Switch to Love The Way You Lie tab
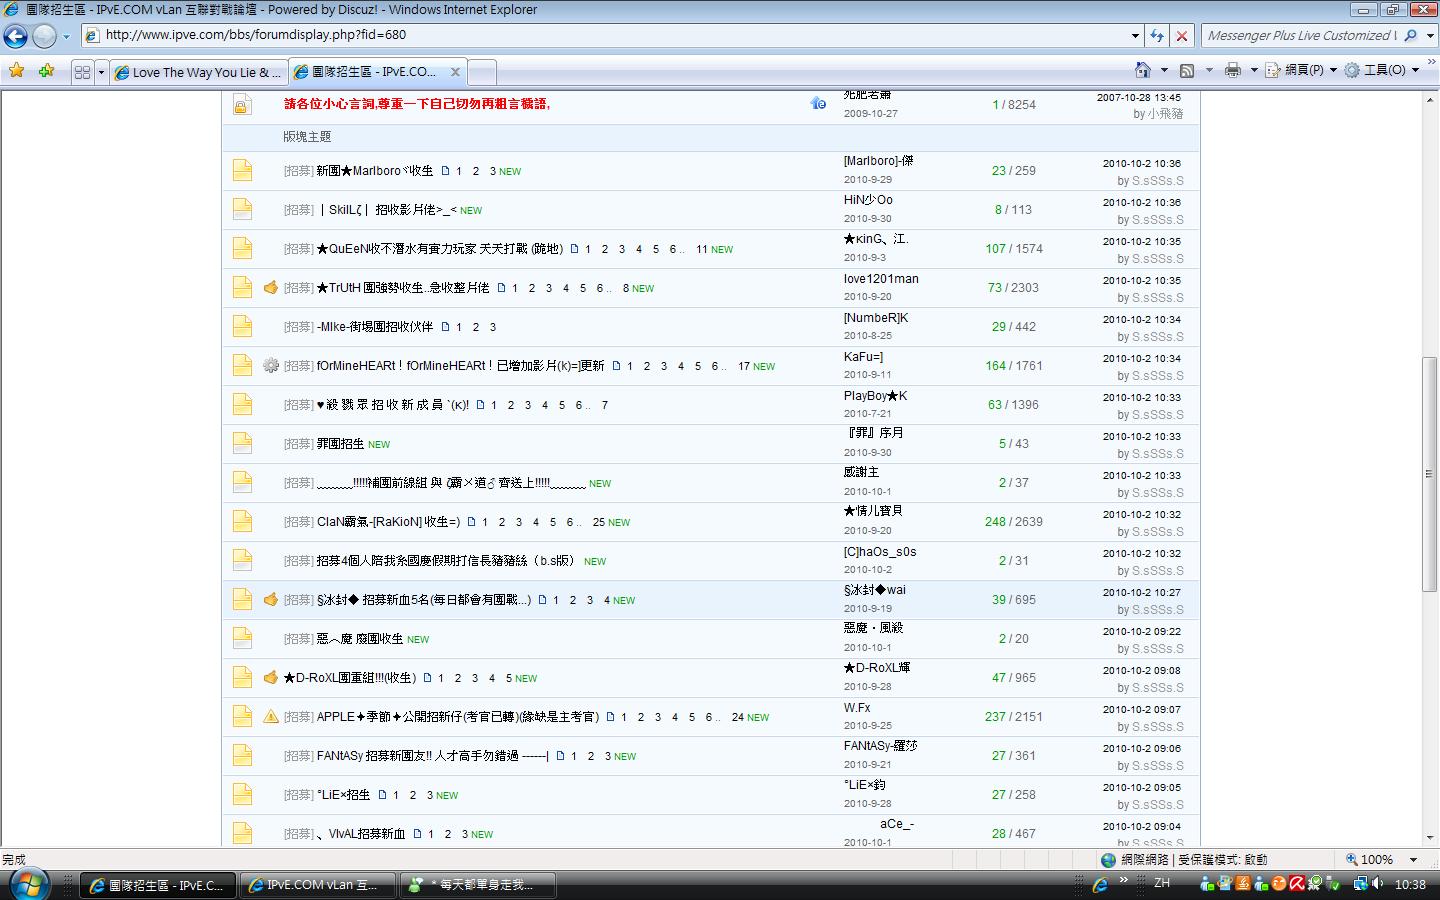The height and width of the screenshot is (900, 1440). coord(198,72)
